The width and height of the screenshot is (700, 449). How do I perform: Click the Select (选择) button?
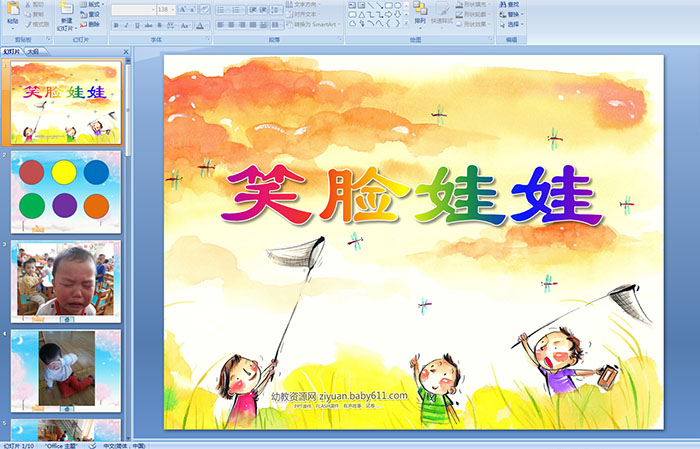click(x=512, y=24)
